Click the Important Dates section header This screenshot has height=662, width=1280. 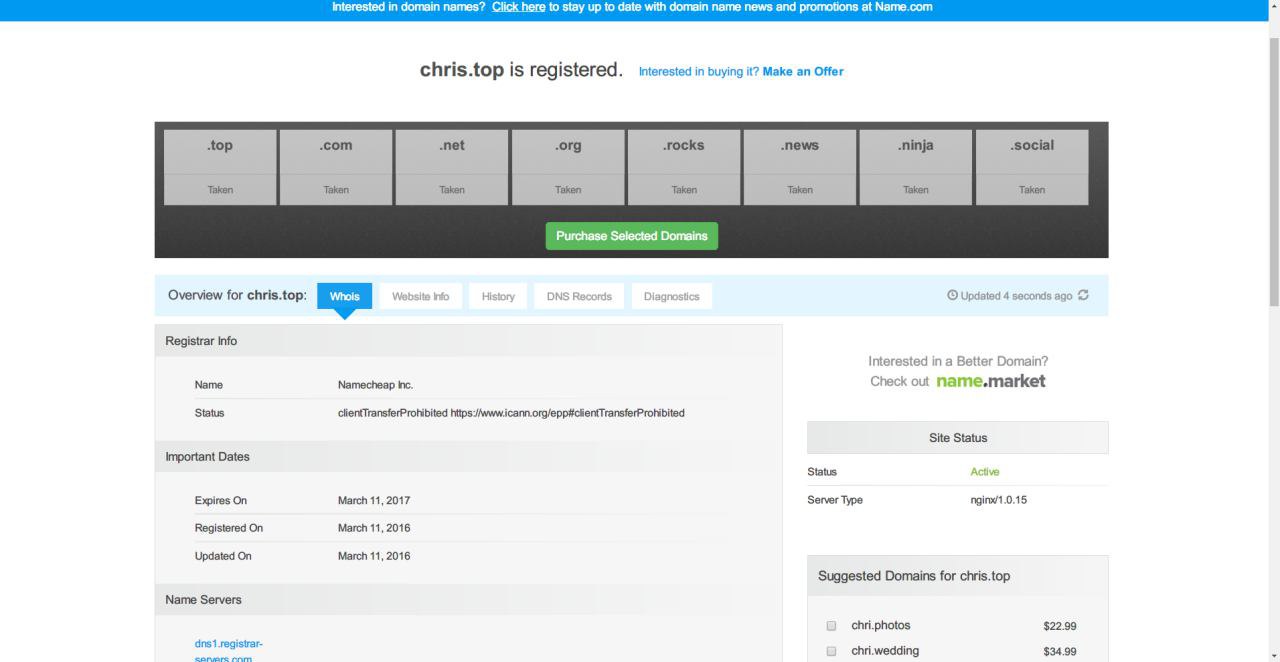468,457
